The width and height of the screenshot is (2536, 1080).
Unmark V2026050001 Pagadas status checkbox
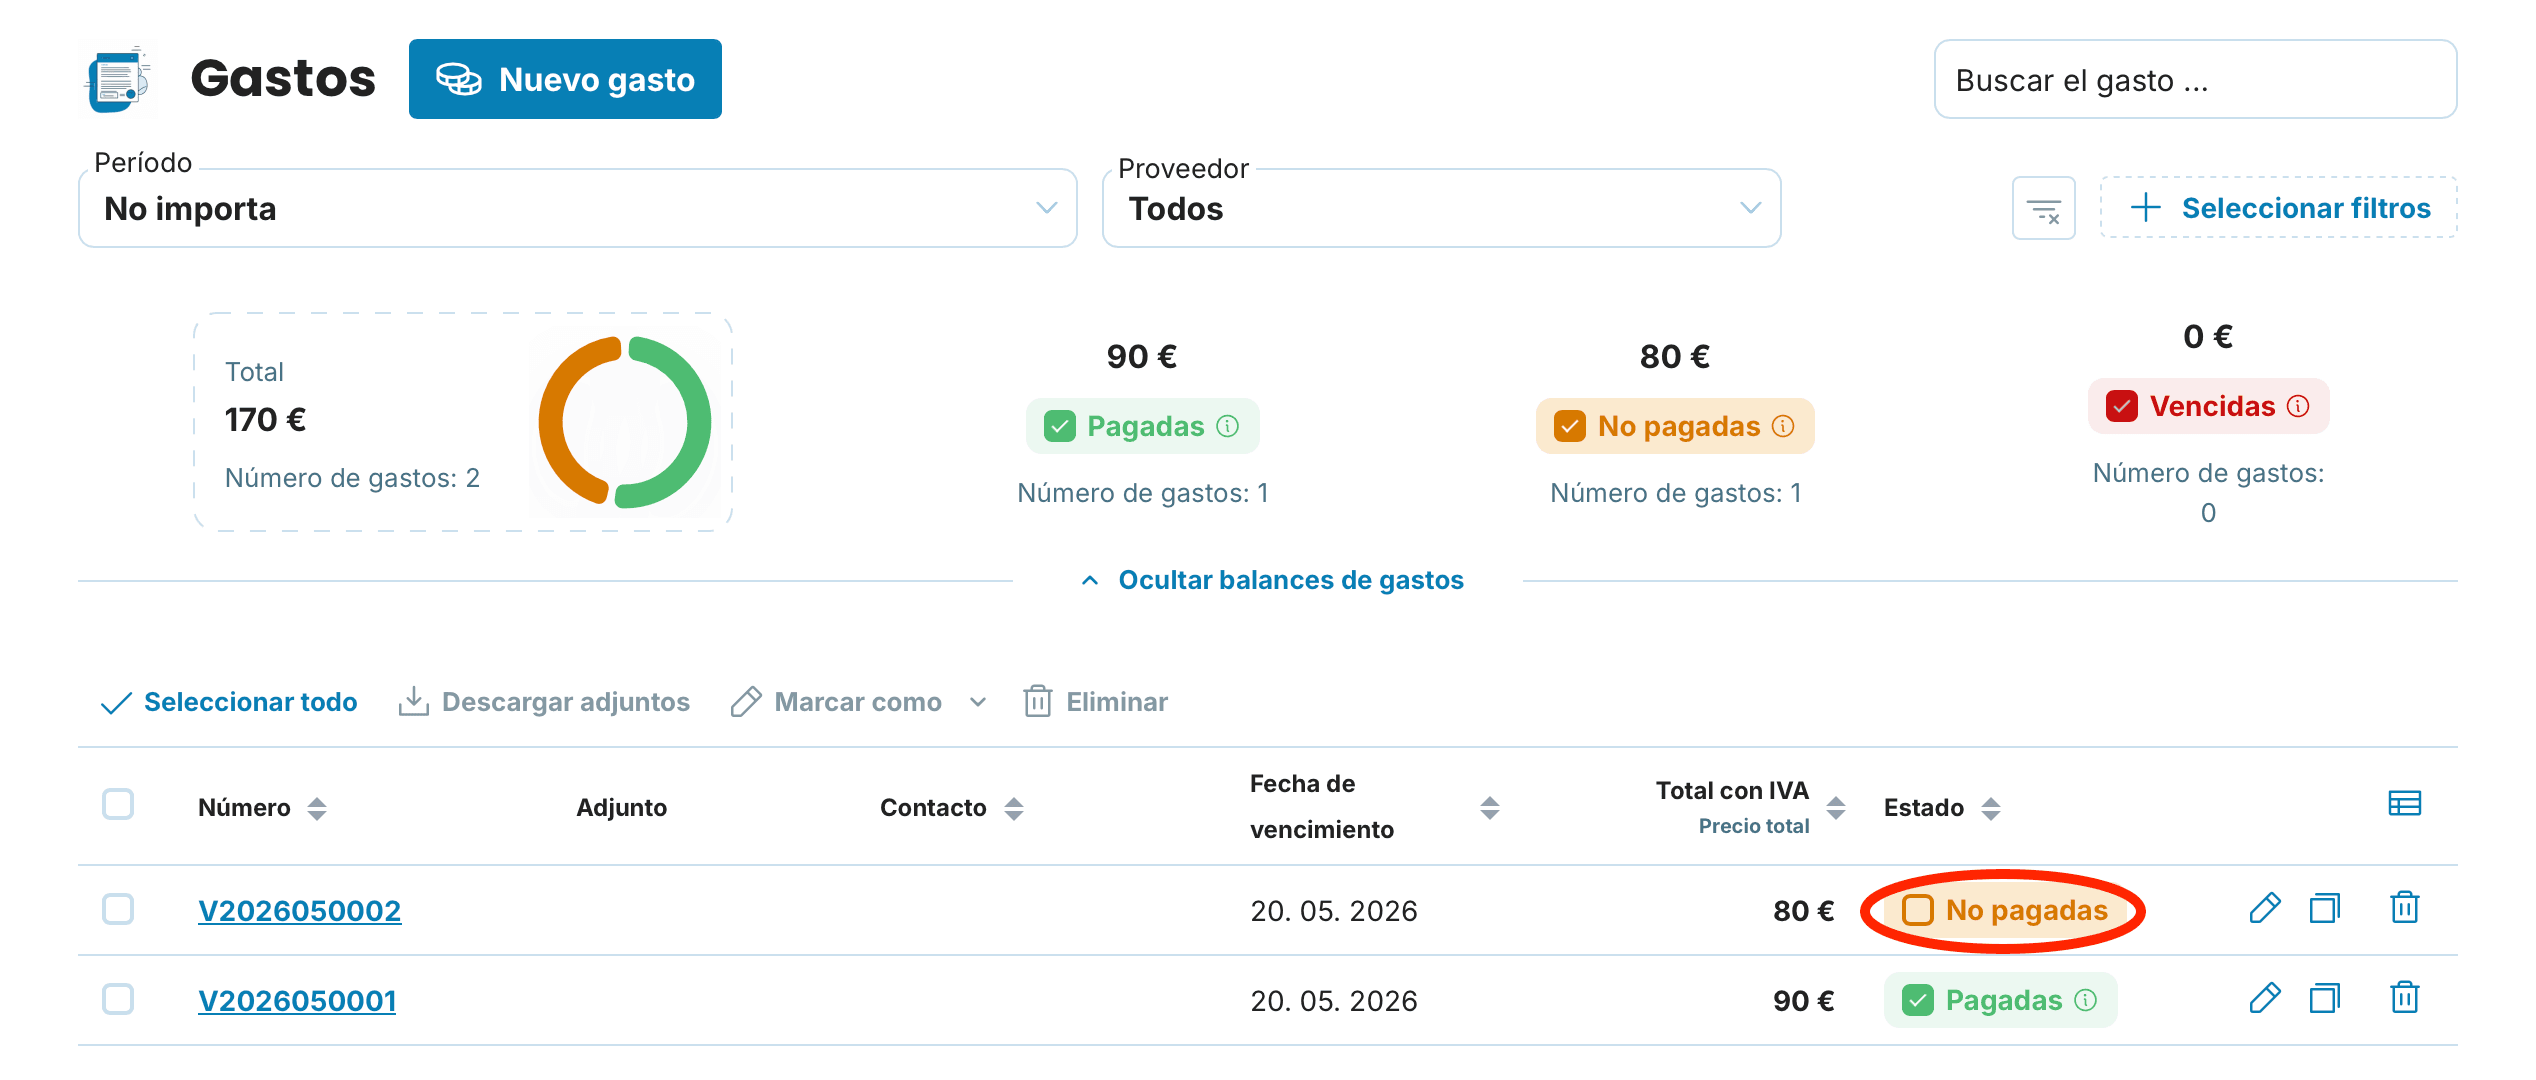pos(1918,1000)
